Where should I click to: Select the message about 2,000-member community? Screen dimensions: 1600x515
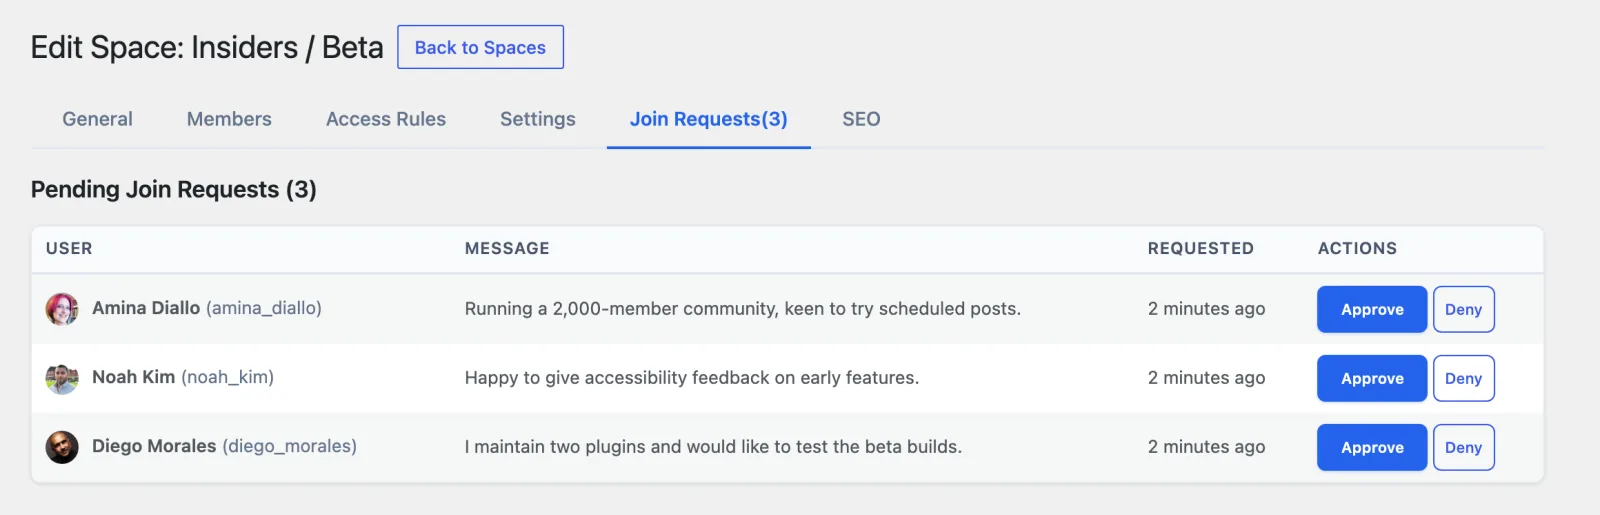743,309
